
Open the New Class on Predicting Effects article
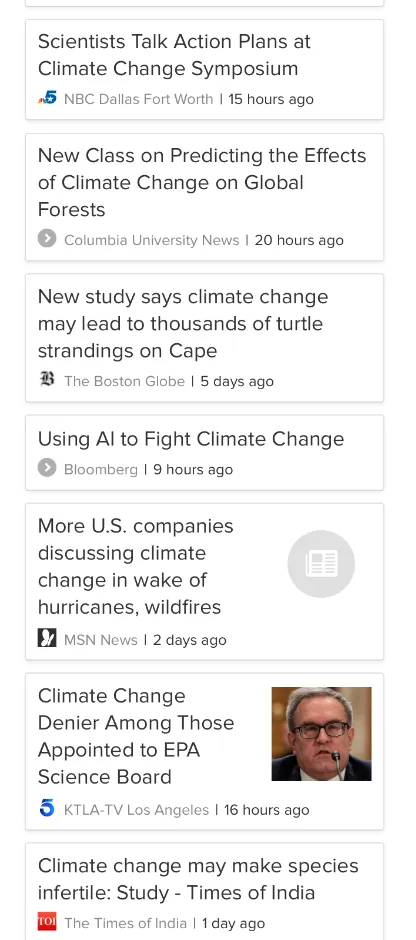click(x=202, y=182)
